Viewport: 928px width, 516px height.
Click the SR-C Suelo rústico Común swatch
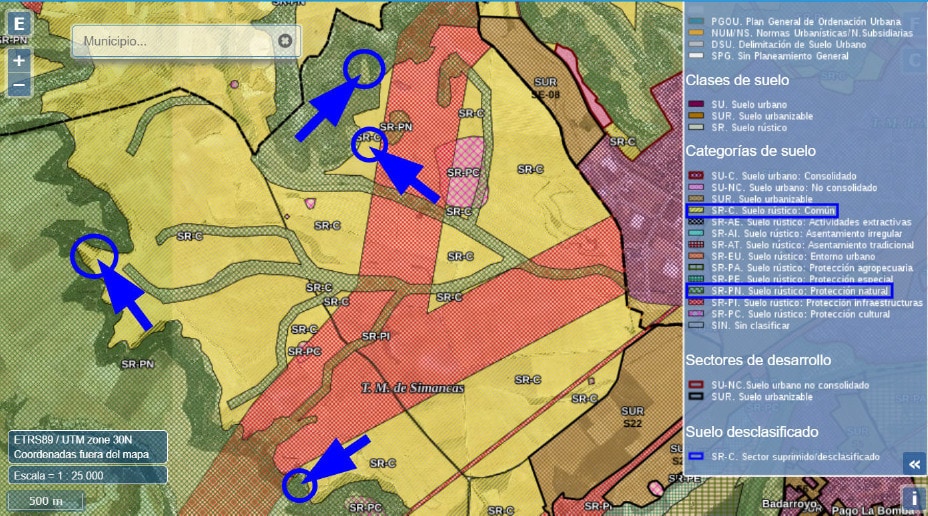[x=695, y=211]
